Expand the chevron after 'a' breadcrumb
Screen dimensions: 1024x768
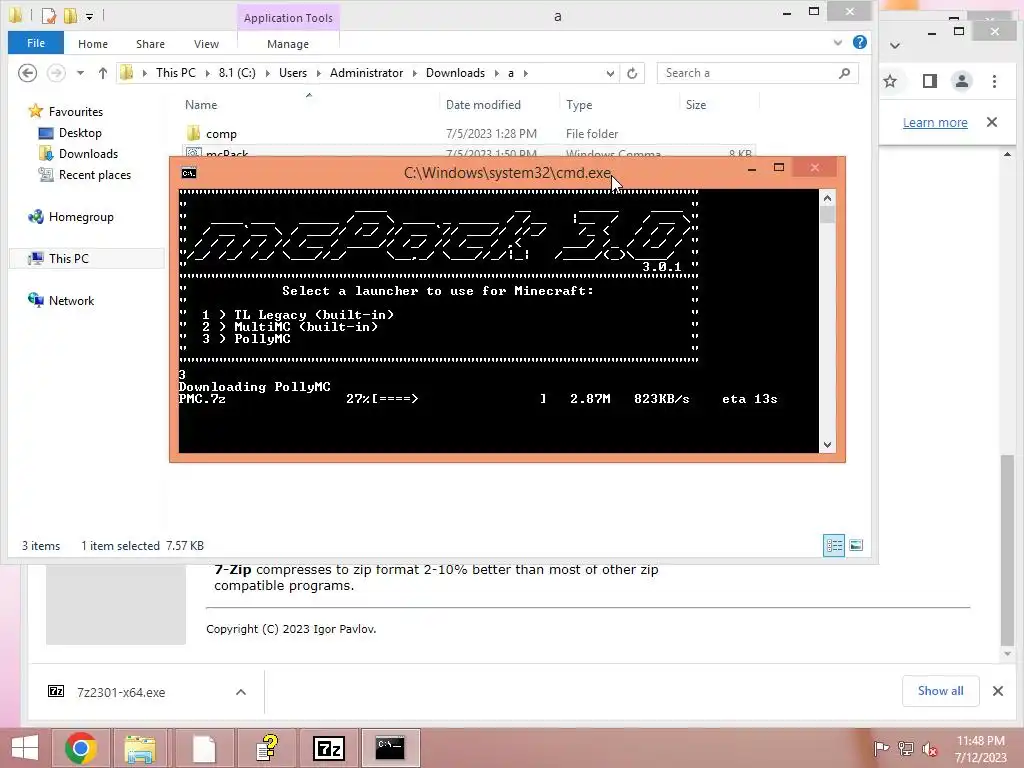[x=526, y=73]
